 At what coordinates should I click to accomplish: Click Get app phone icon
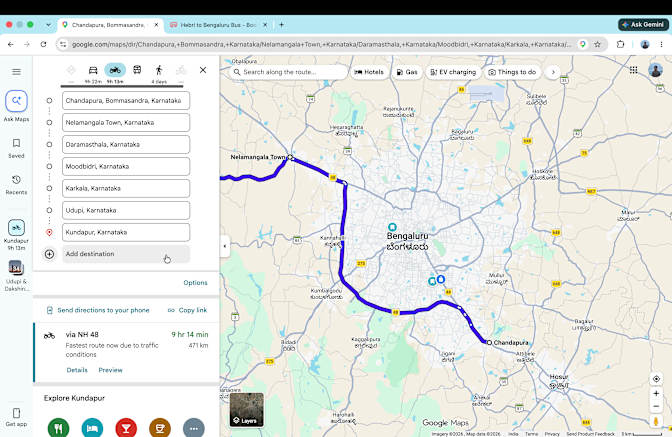point(16,413)
